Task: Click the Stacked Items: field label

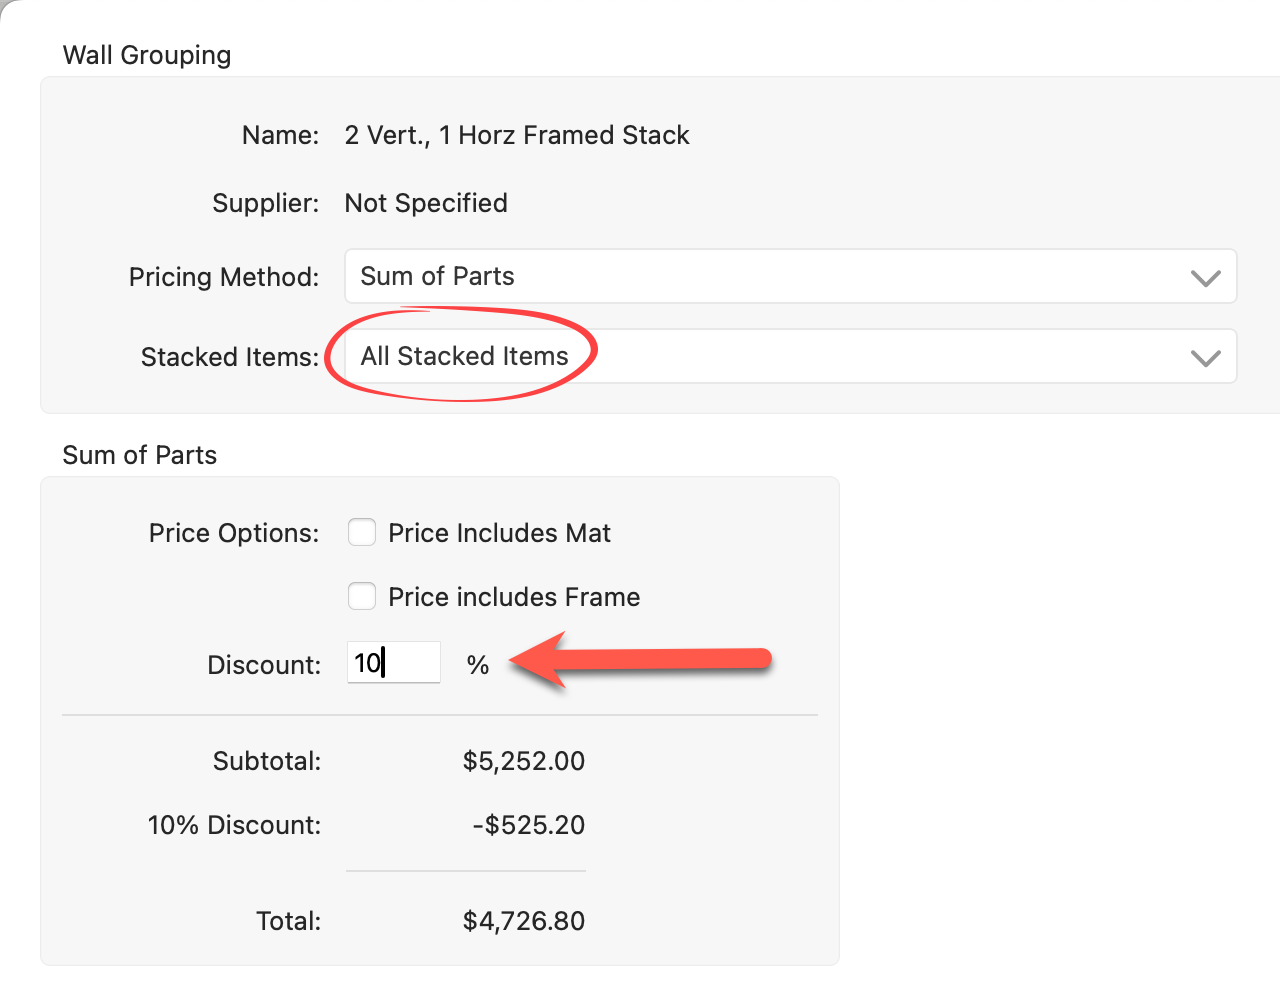Action: click(x=230, y=357)
